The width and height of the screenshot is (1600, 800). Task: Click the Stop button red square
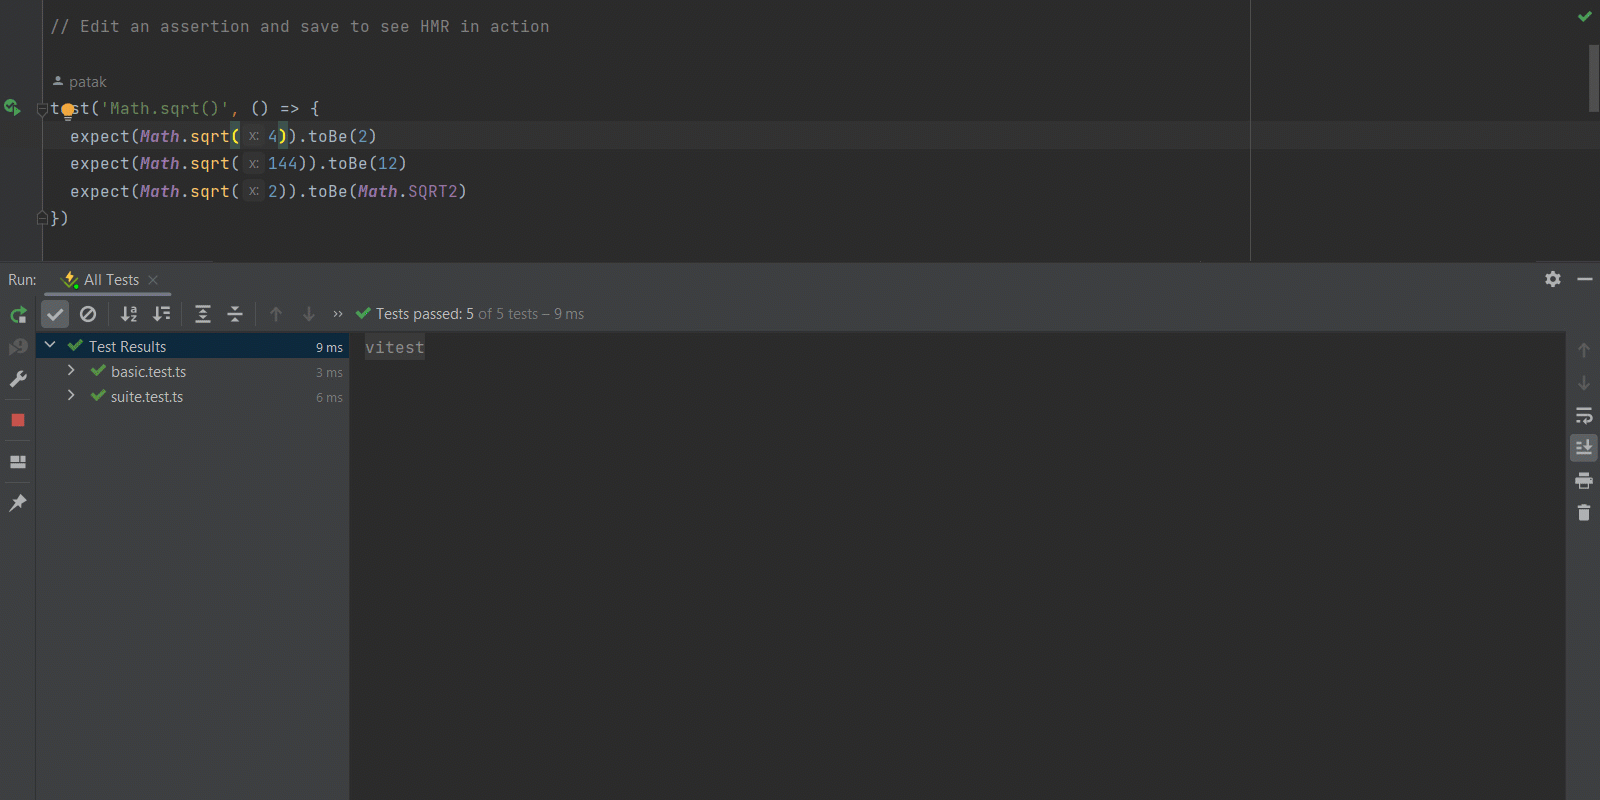[x=18, y=420]
